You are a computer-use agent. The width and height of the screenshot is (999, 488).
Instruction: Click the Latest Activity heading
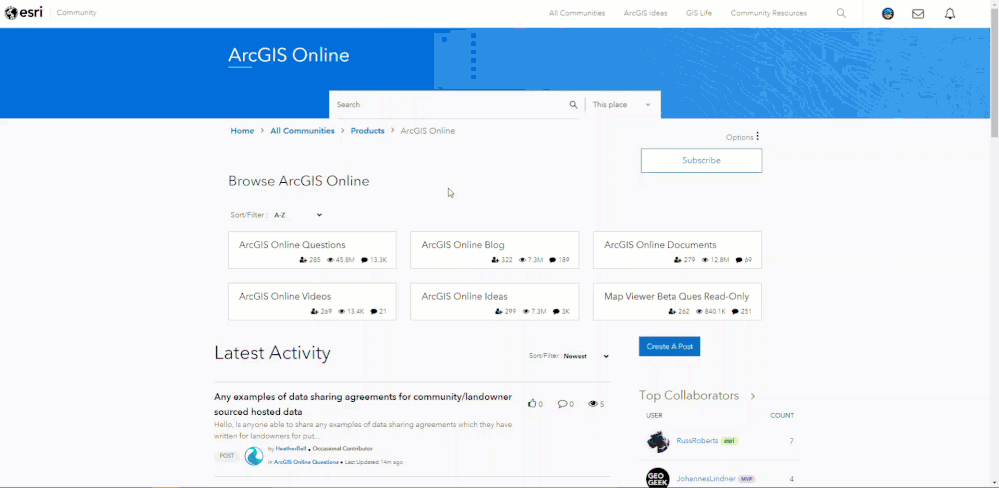click(x=272, y=353)
